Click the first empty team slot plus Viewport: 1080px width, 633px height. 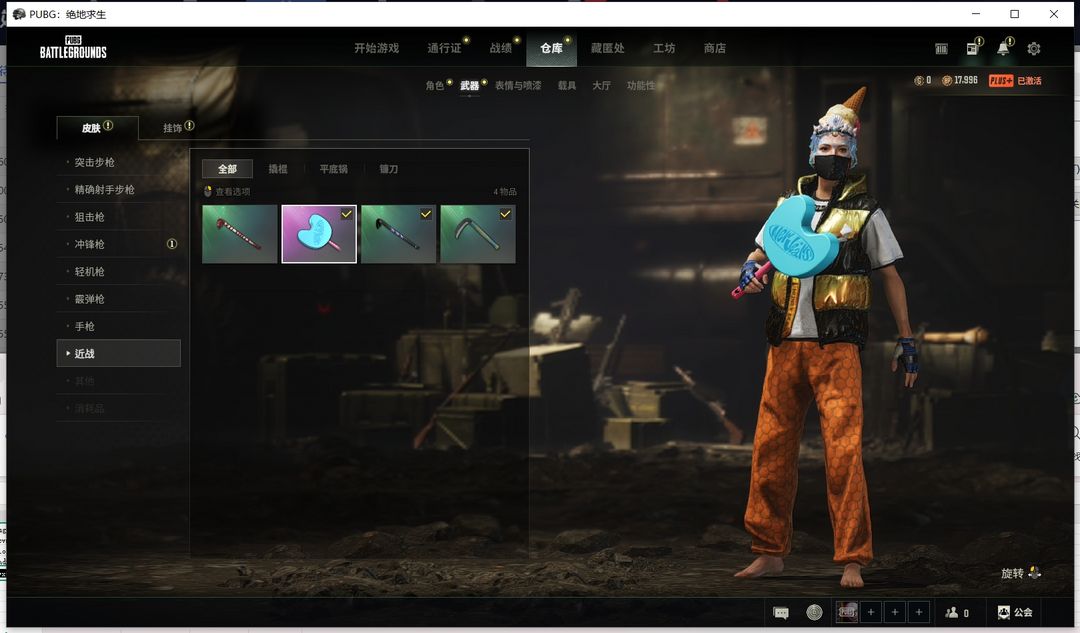[871, 612]
